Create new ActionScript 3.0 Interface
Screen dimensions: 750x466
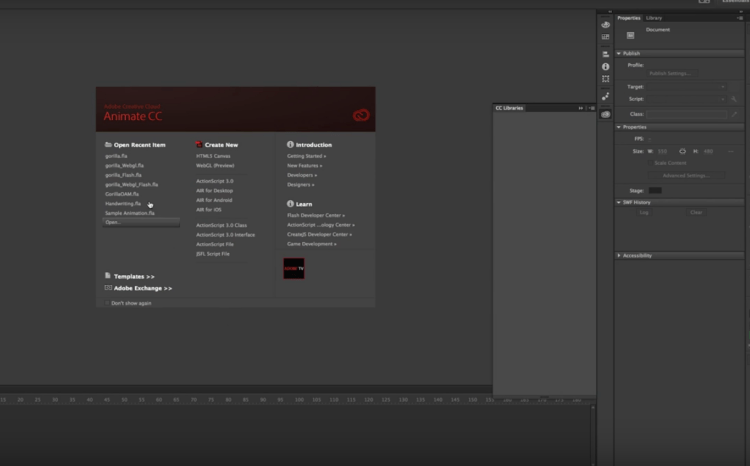[226, 234]
